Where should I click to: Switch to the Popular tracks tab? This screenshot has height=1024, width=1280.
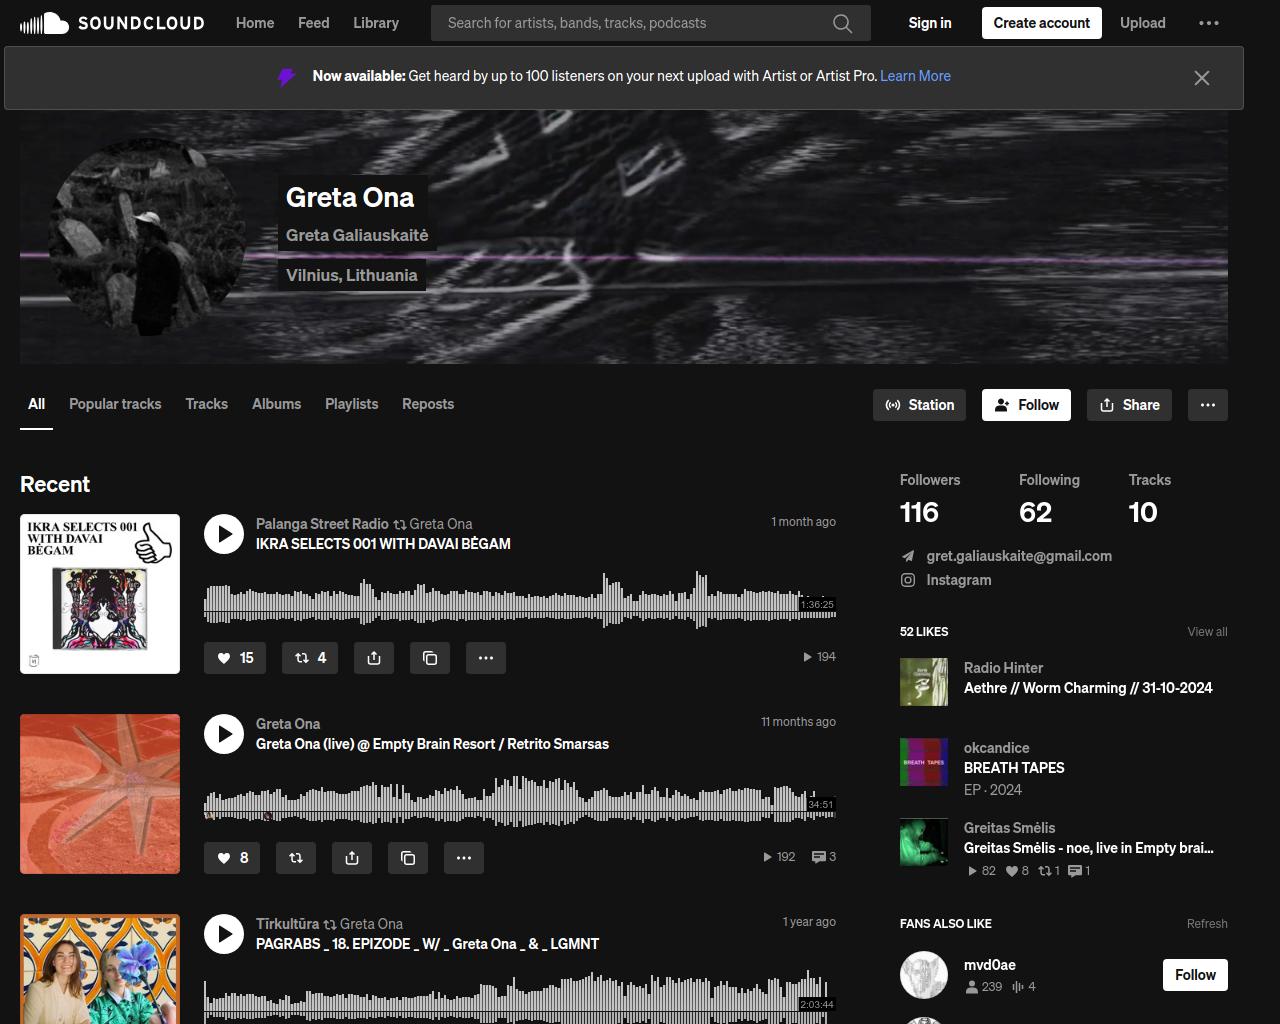115,404
